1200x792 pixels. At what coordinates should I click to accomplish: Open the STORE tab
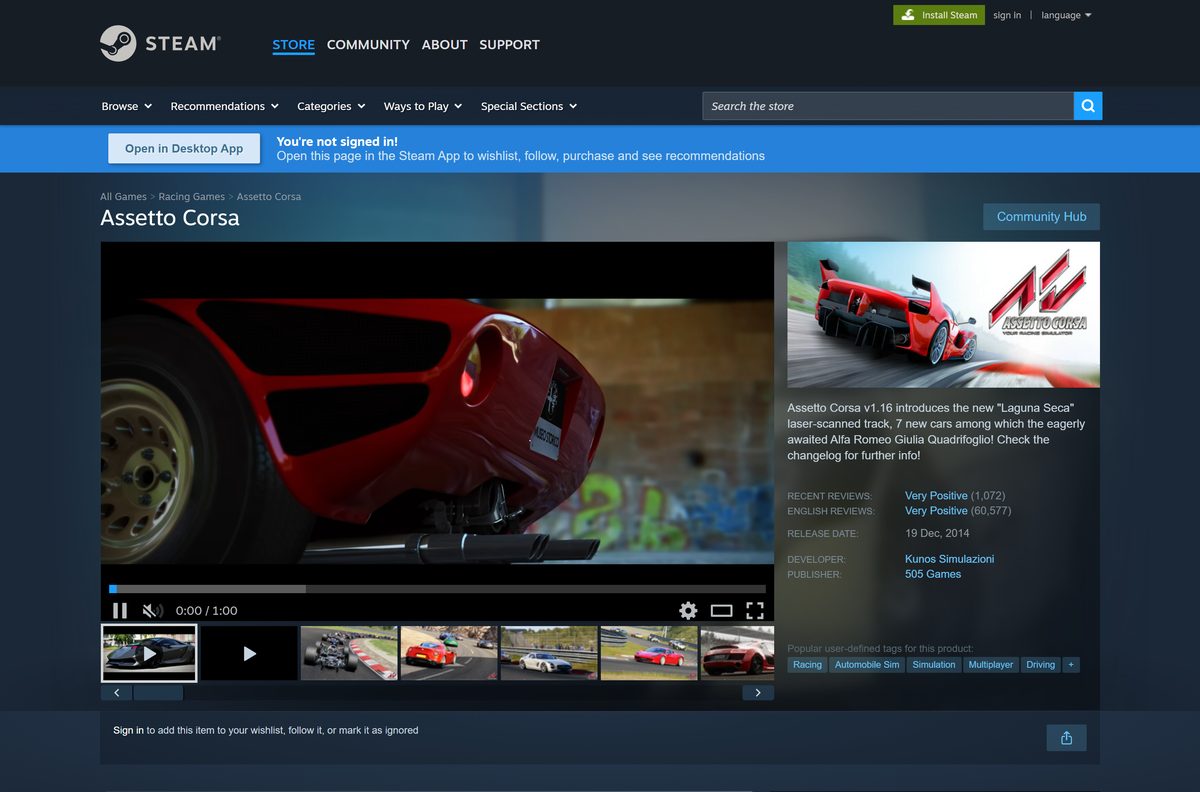coord(293,45)
